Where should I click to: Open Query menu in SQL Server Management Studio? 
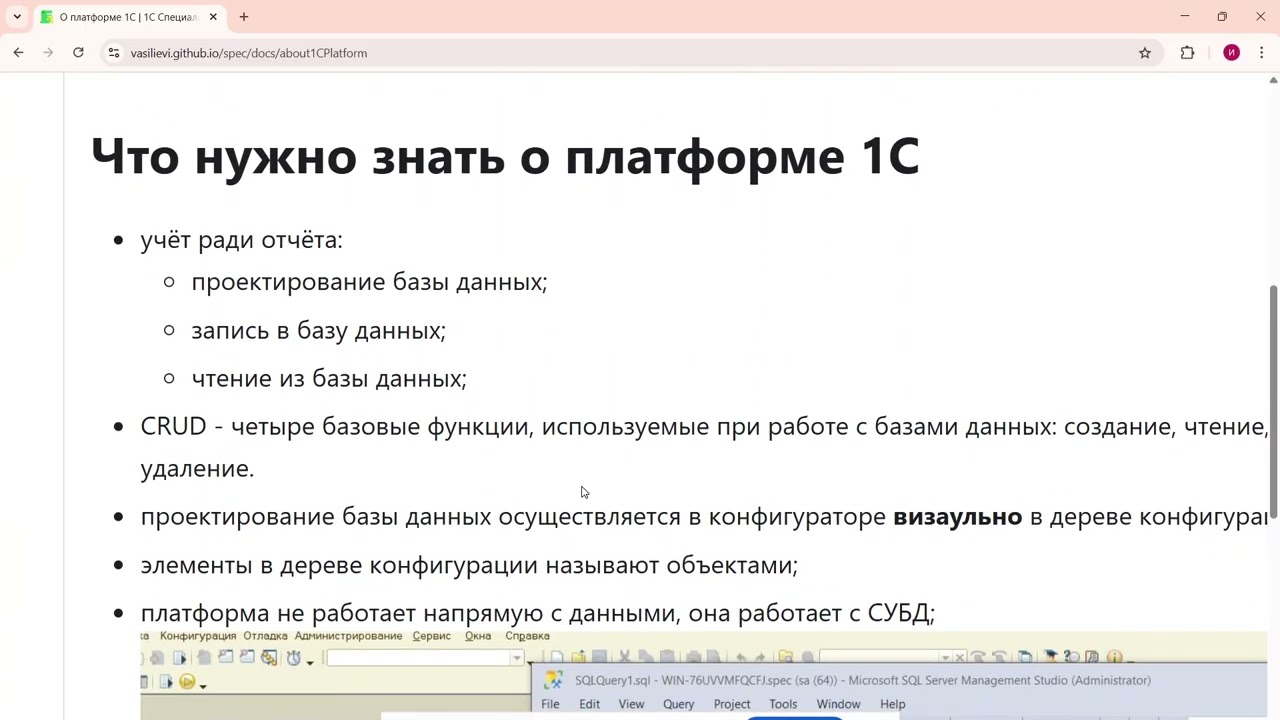click(x=678, y=704)
